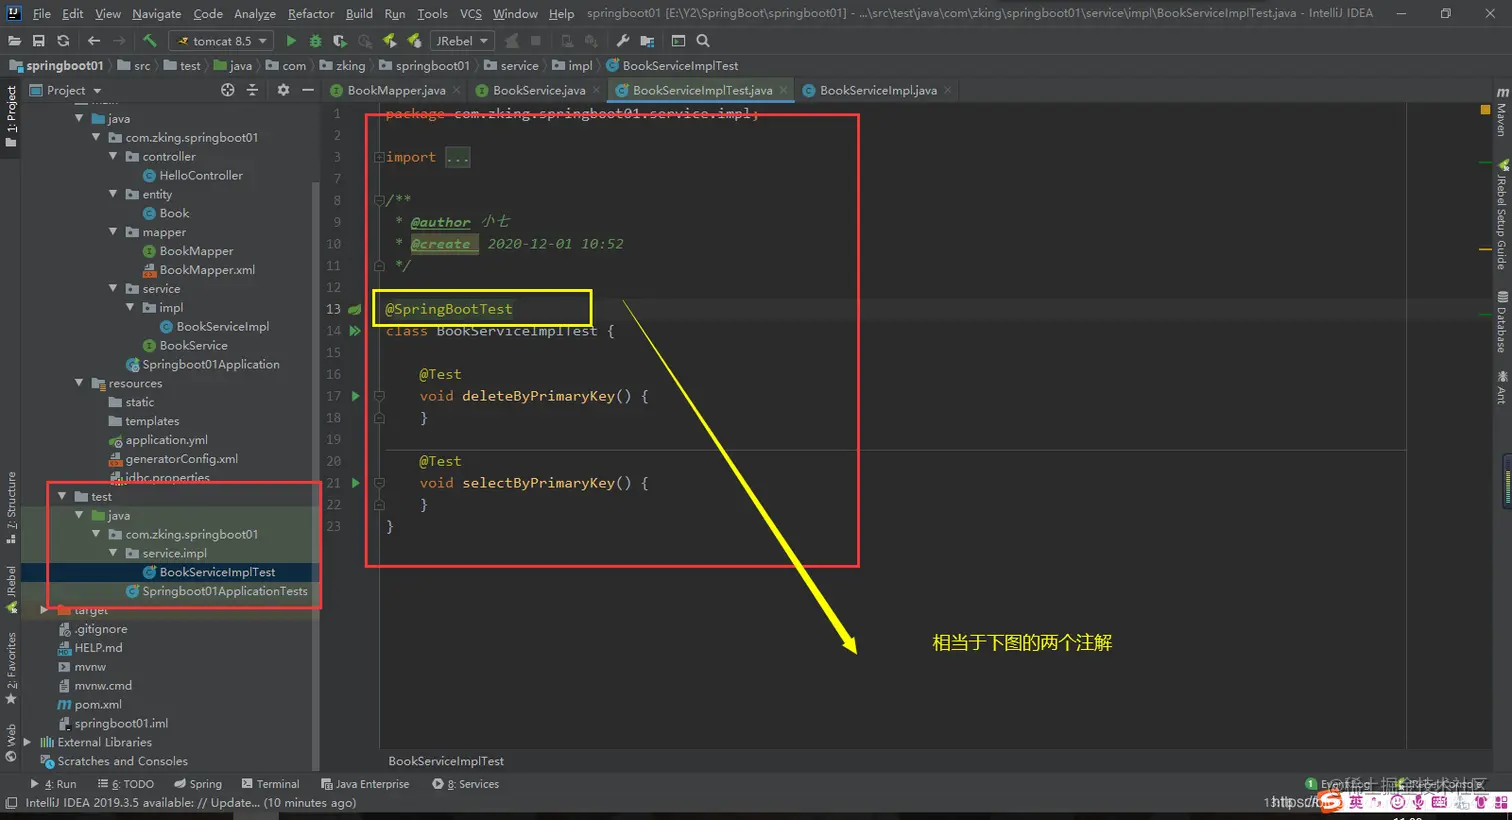Start debugging with the bug icon

315,41
